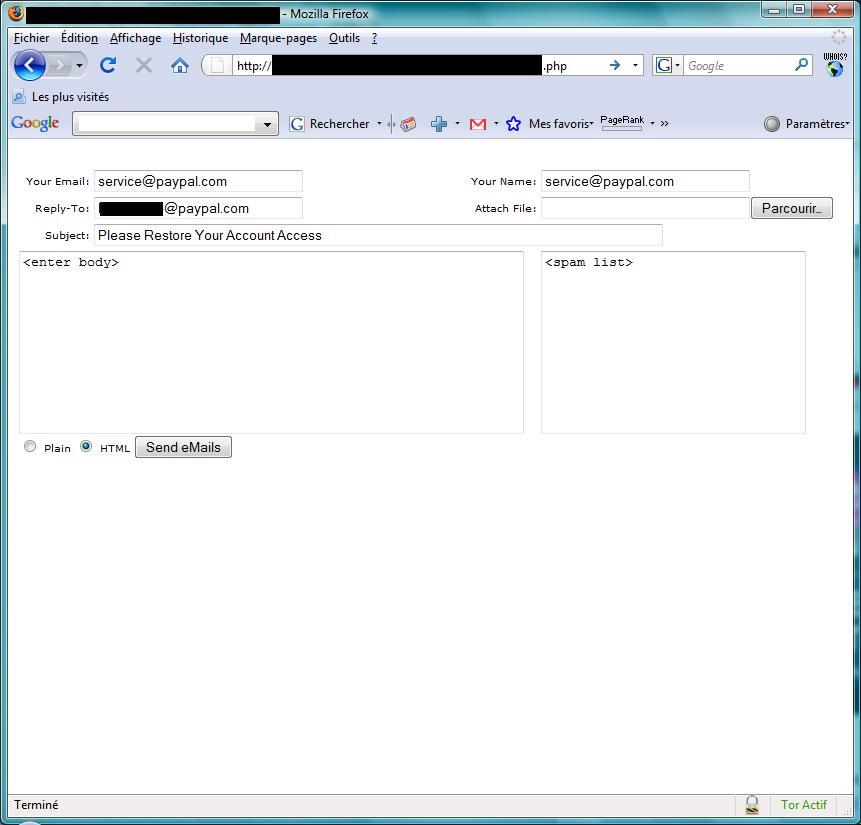Open the Marque-pages menu
The width and height of the screenshot is (861, 825).
[278, 38]
